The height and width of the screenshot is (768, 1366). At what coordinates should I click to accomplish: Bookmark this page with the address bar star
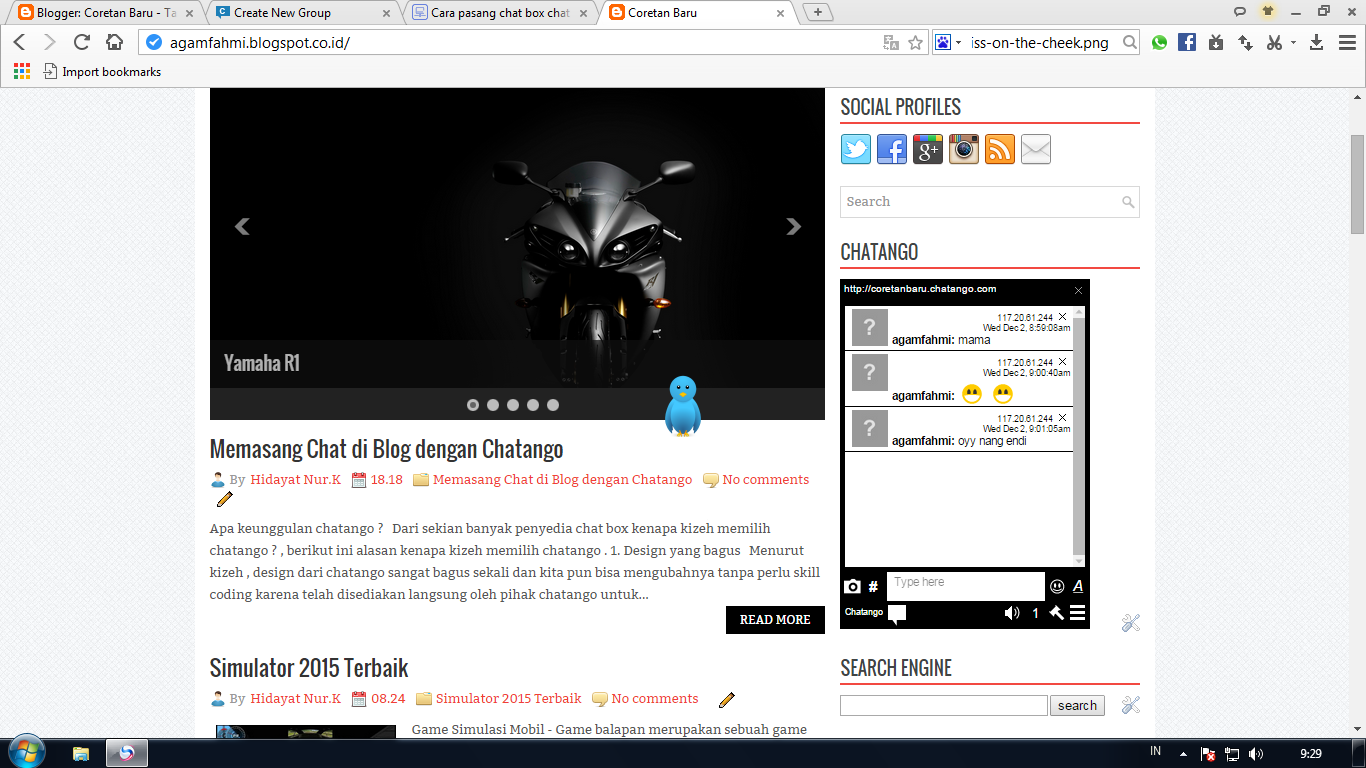coord(915,42)
